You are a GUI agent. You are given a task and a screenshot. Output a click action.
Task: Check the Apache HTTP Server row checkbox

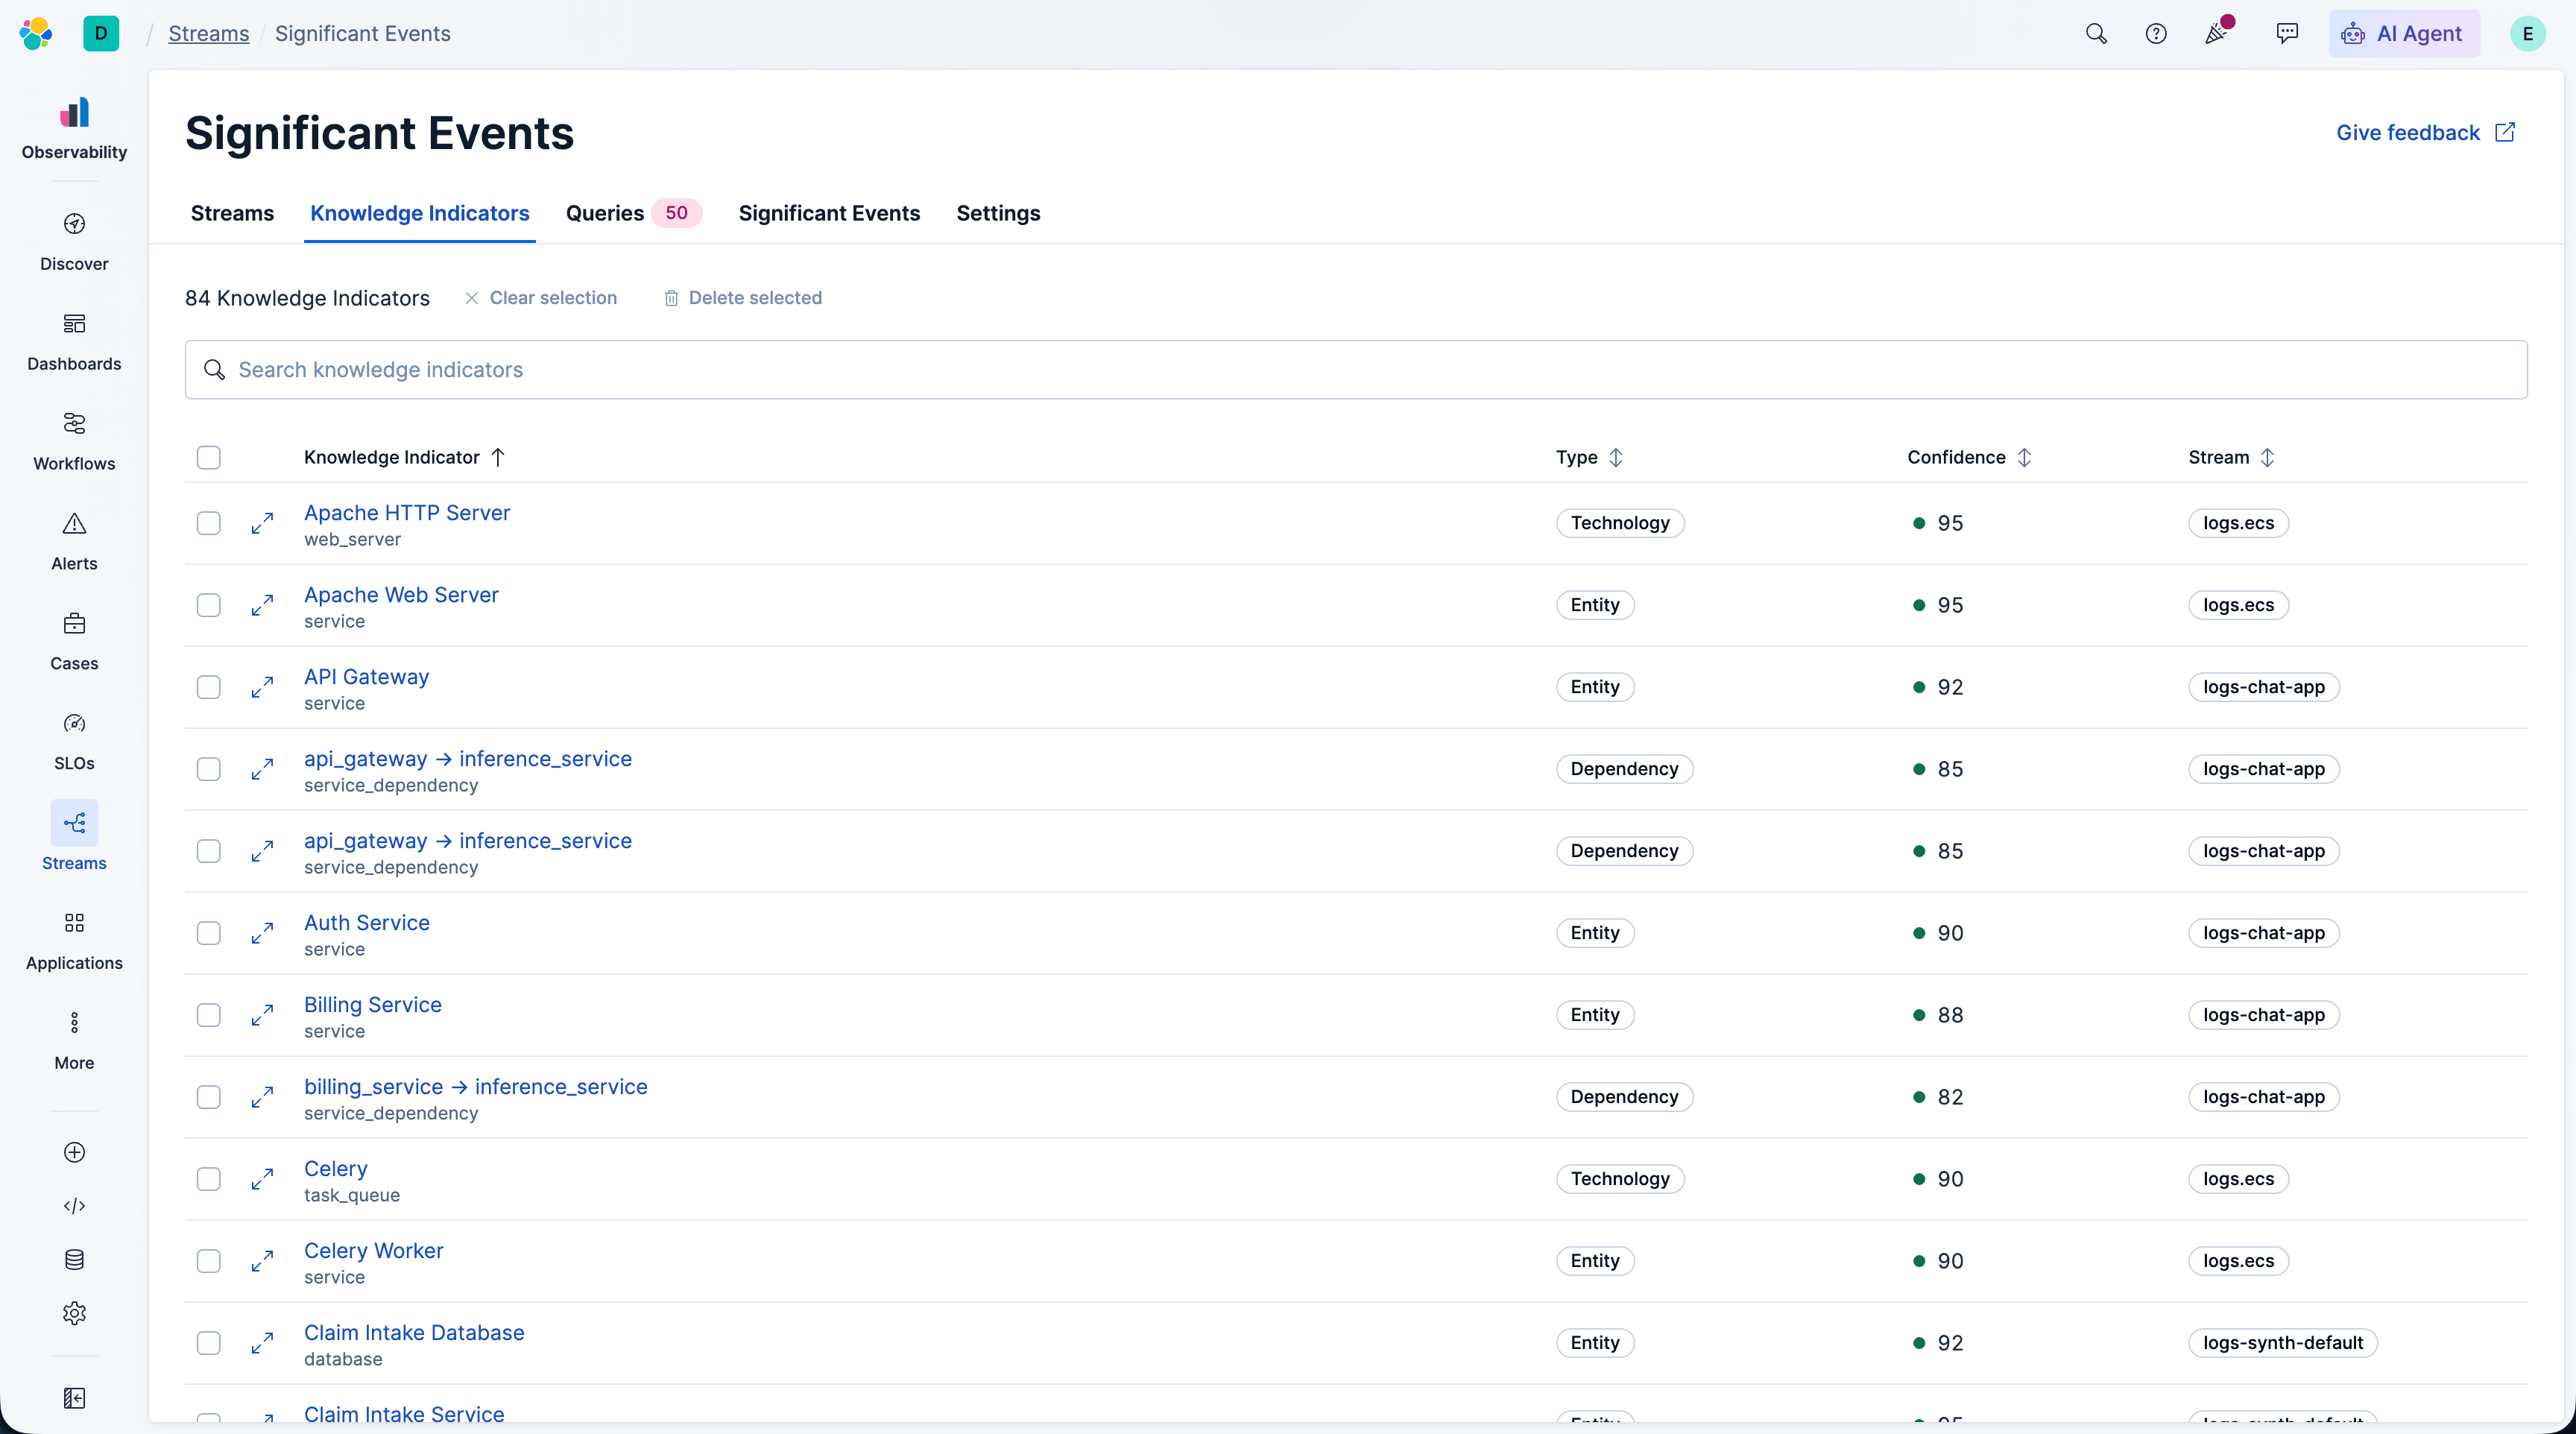click(x=208, y=523)
